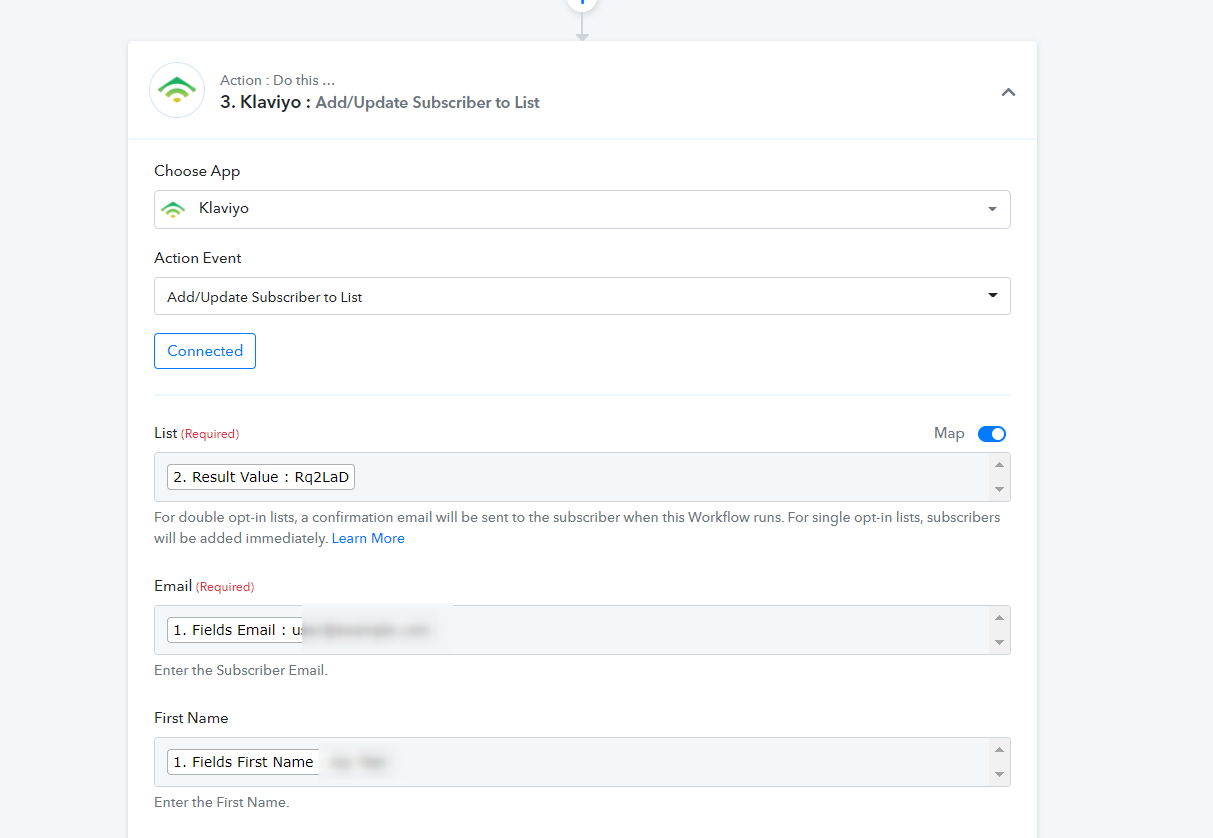Click the List mapped value field
Image resolution: width=1213 pixels, height=838 pixels.
coord(582,477)
